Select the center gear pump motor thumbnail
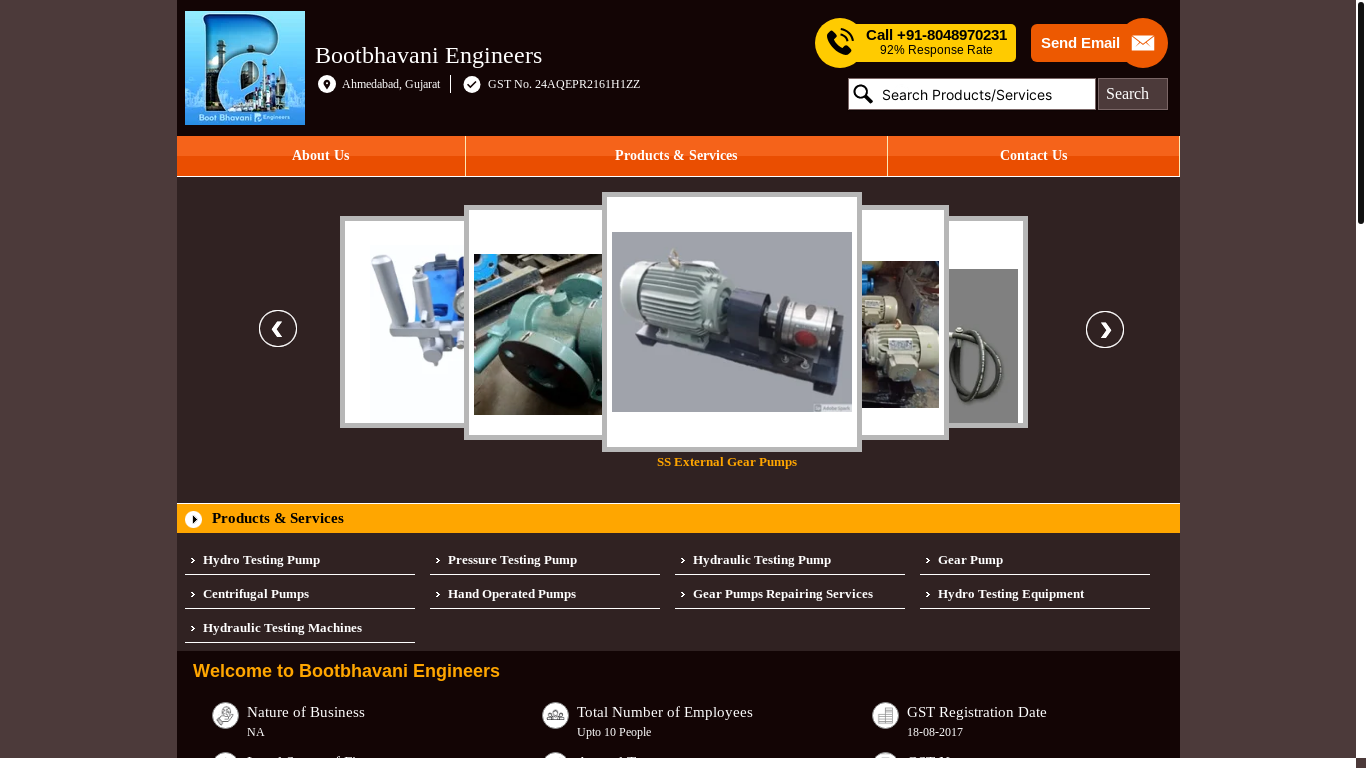Viewport: 1366px width, 768px height. point(732,322)
